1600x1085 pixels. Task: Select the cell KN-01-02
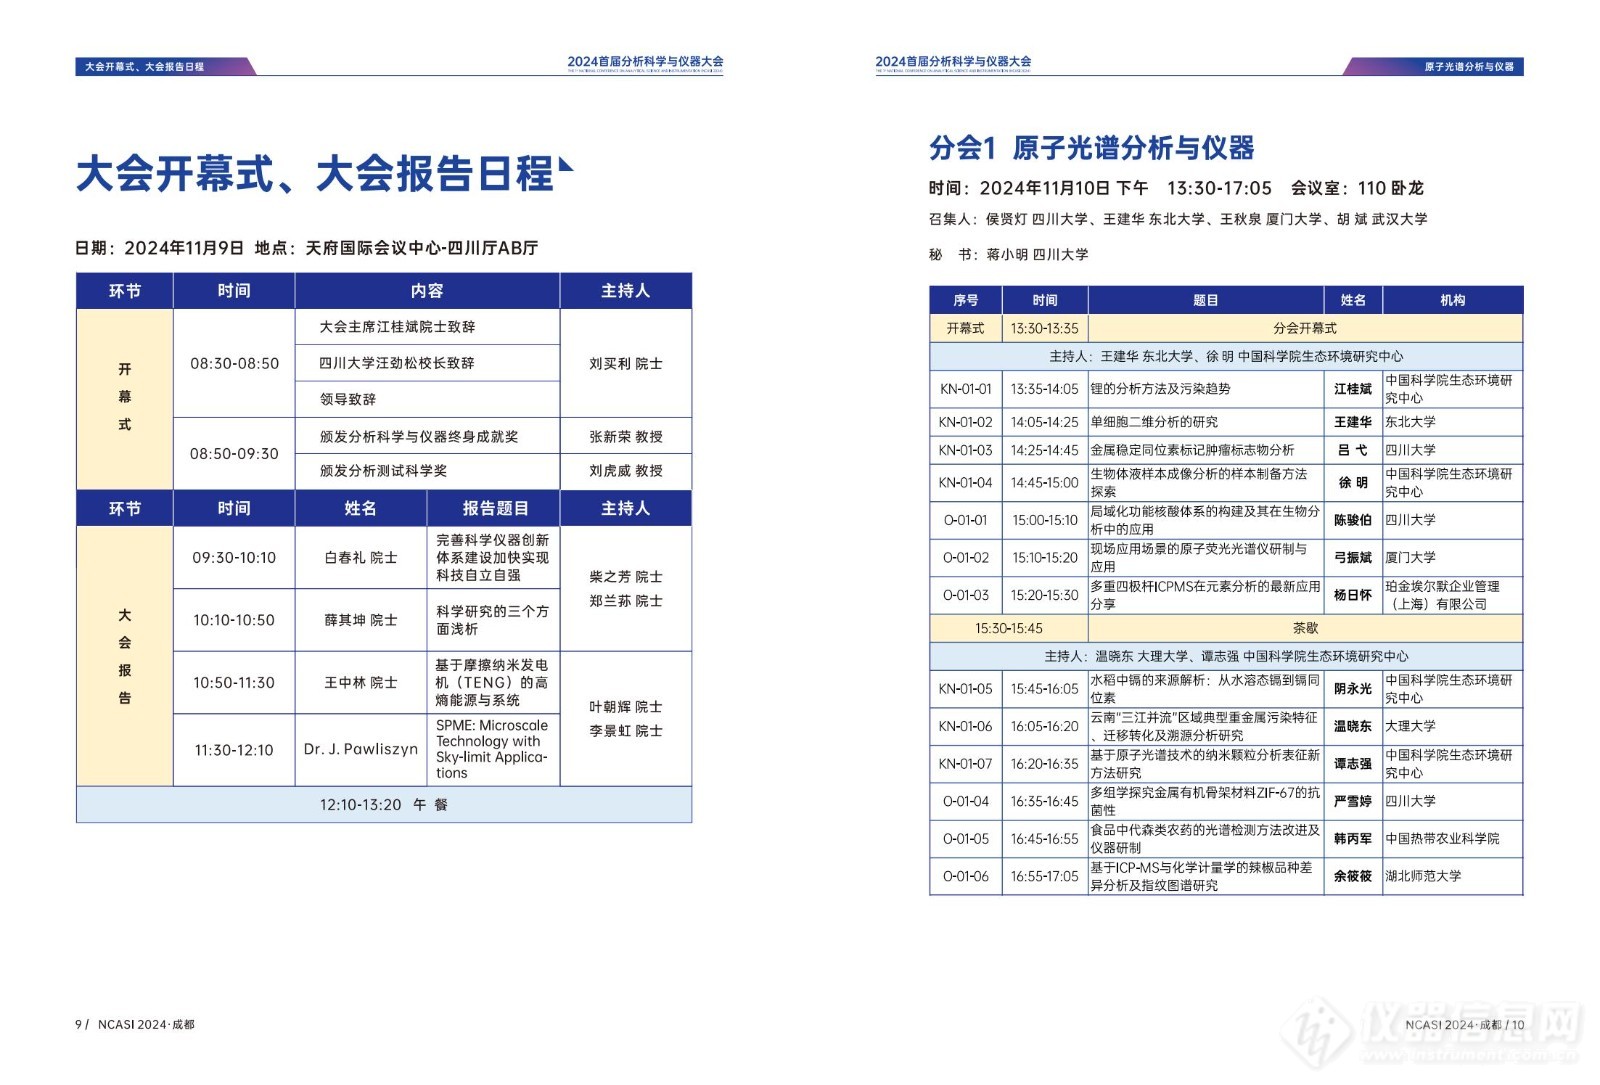(x=966, y=422)
